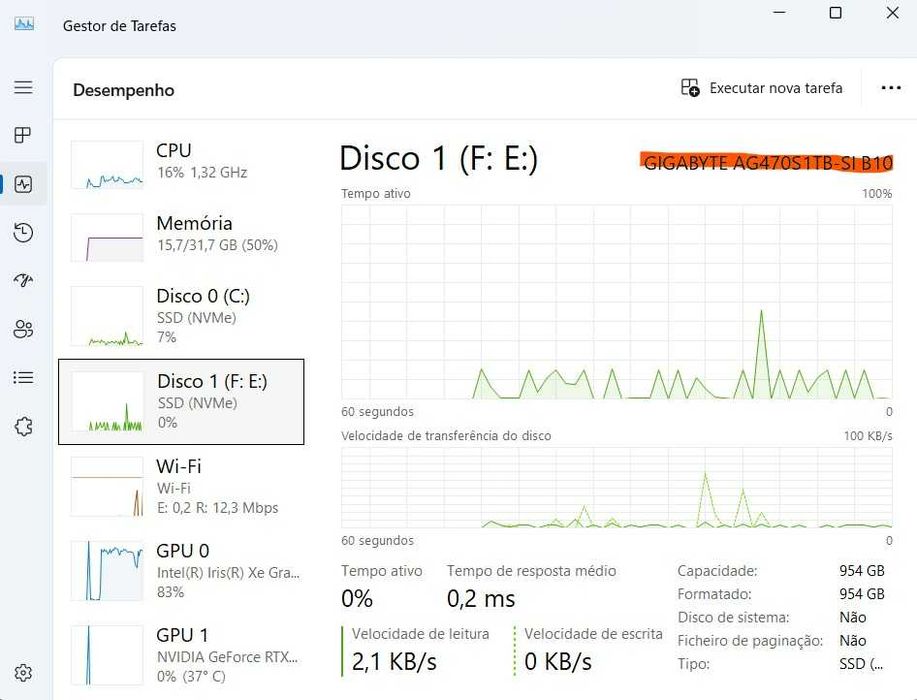This screenshot has height=700, width=917.
Task: Open the Details list page icon
Action: point(23,377)
